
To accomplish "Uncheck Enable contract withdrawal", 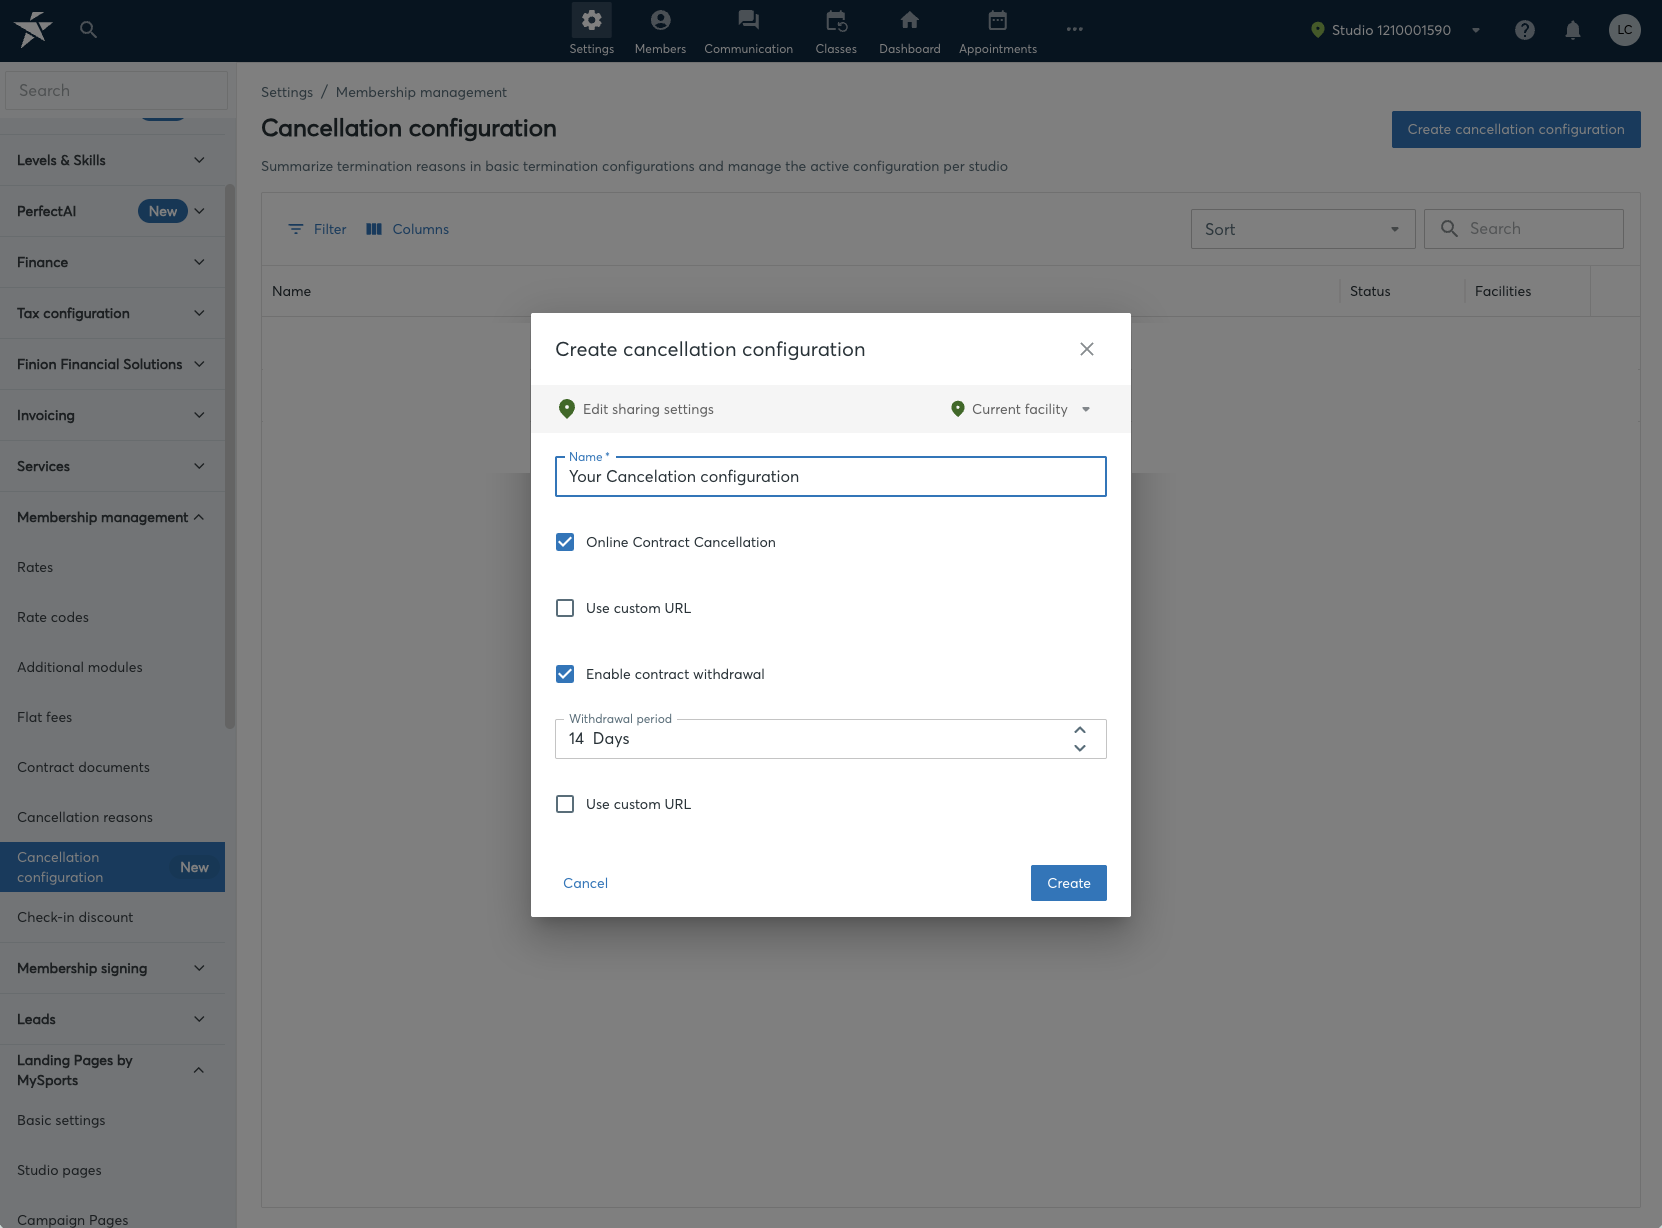I will coord(565,674).
